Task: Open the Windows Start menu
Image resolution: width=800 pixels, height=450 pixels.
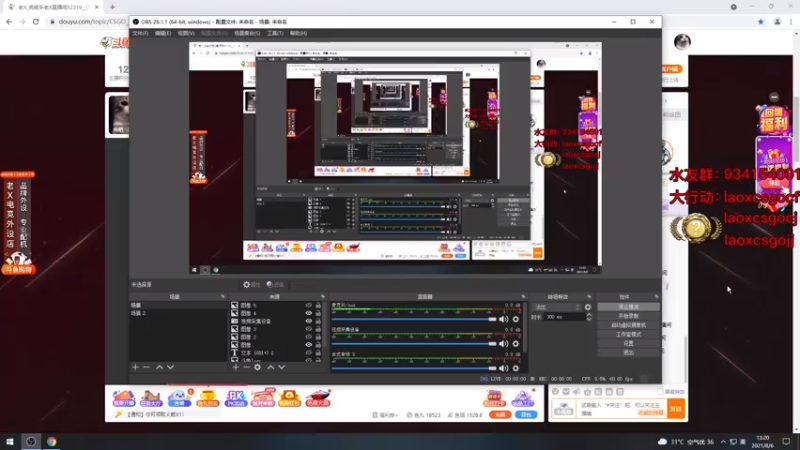Action: [10, 441]
